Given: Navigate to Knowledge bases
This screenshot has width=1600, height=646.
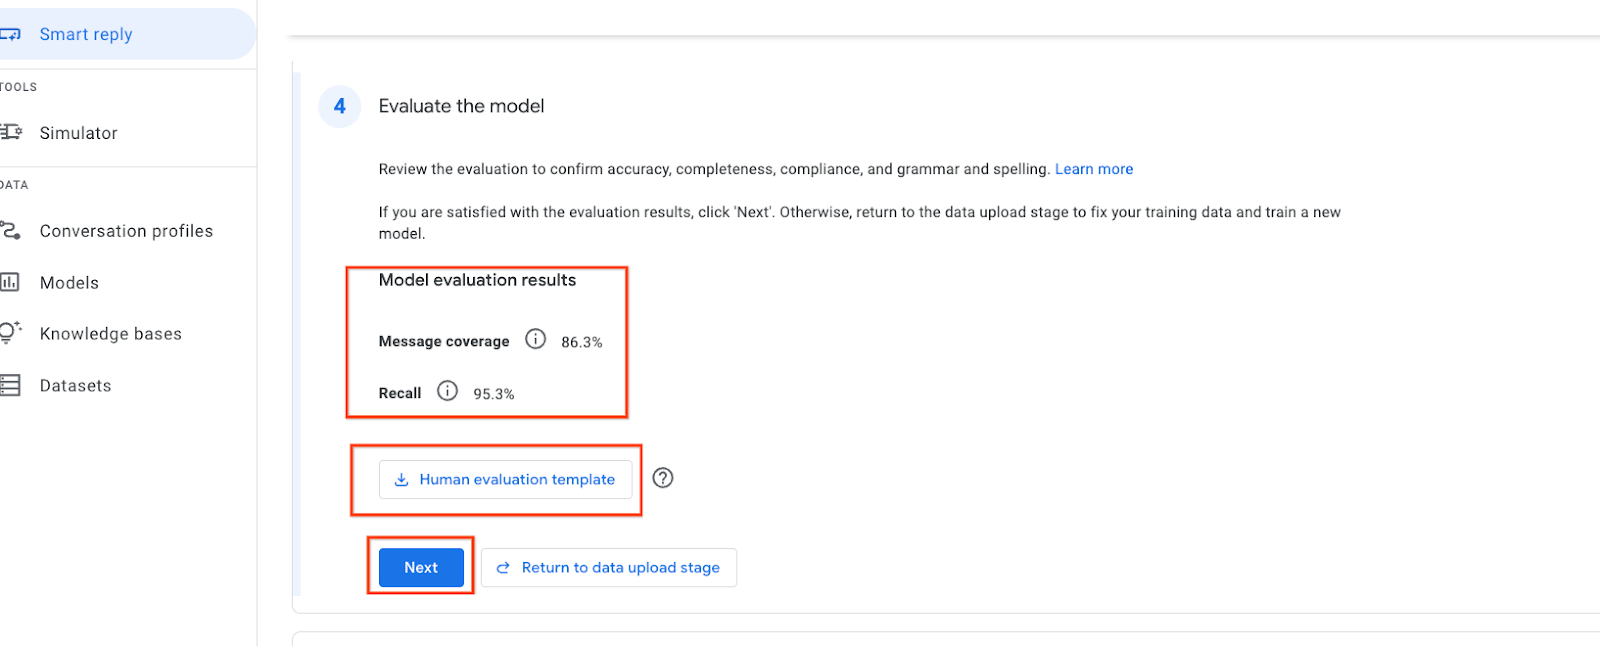Looking at the screenshot, I should coord(110,334).
